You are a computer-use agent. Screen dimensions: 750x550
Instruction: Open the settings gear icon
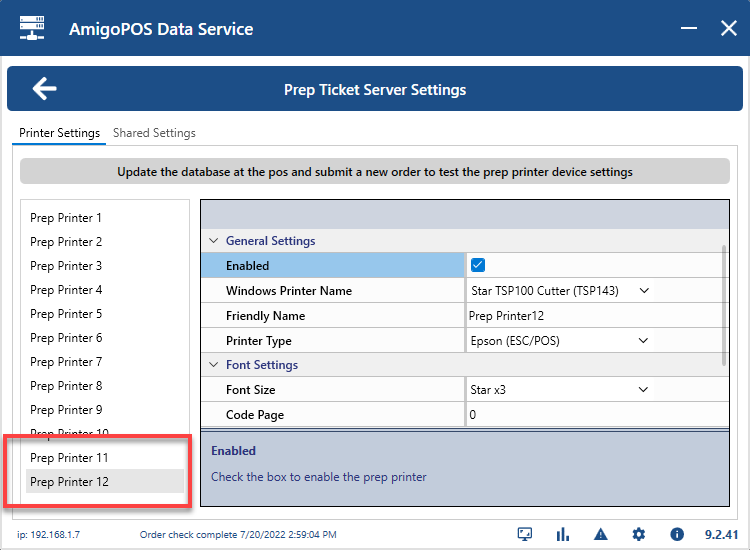pyautogui.click(x=638, y=534)
